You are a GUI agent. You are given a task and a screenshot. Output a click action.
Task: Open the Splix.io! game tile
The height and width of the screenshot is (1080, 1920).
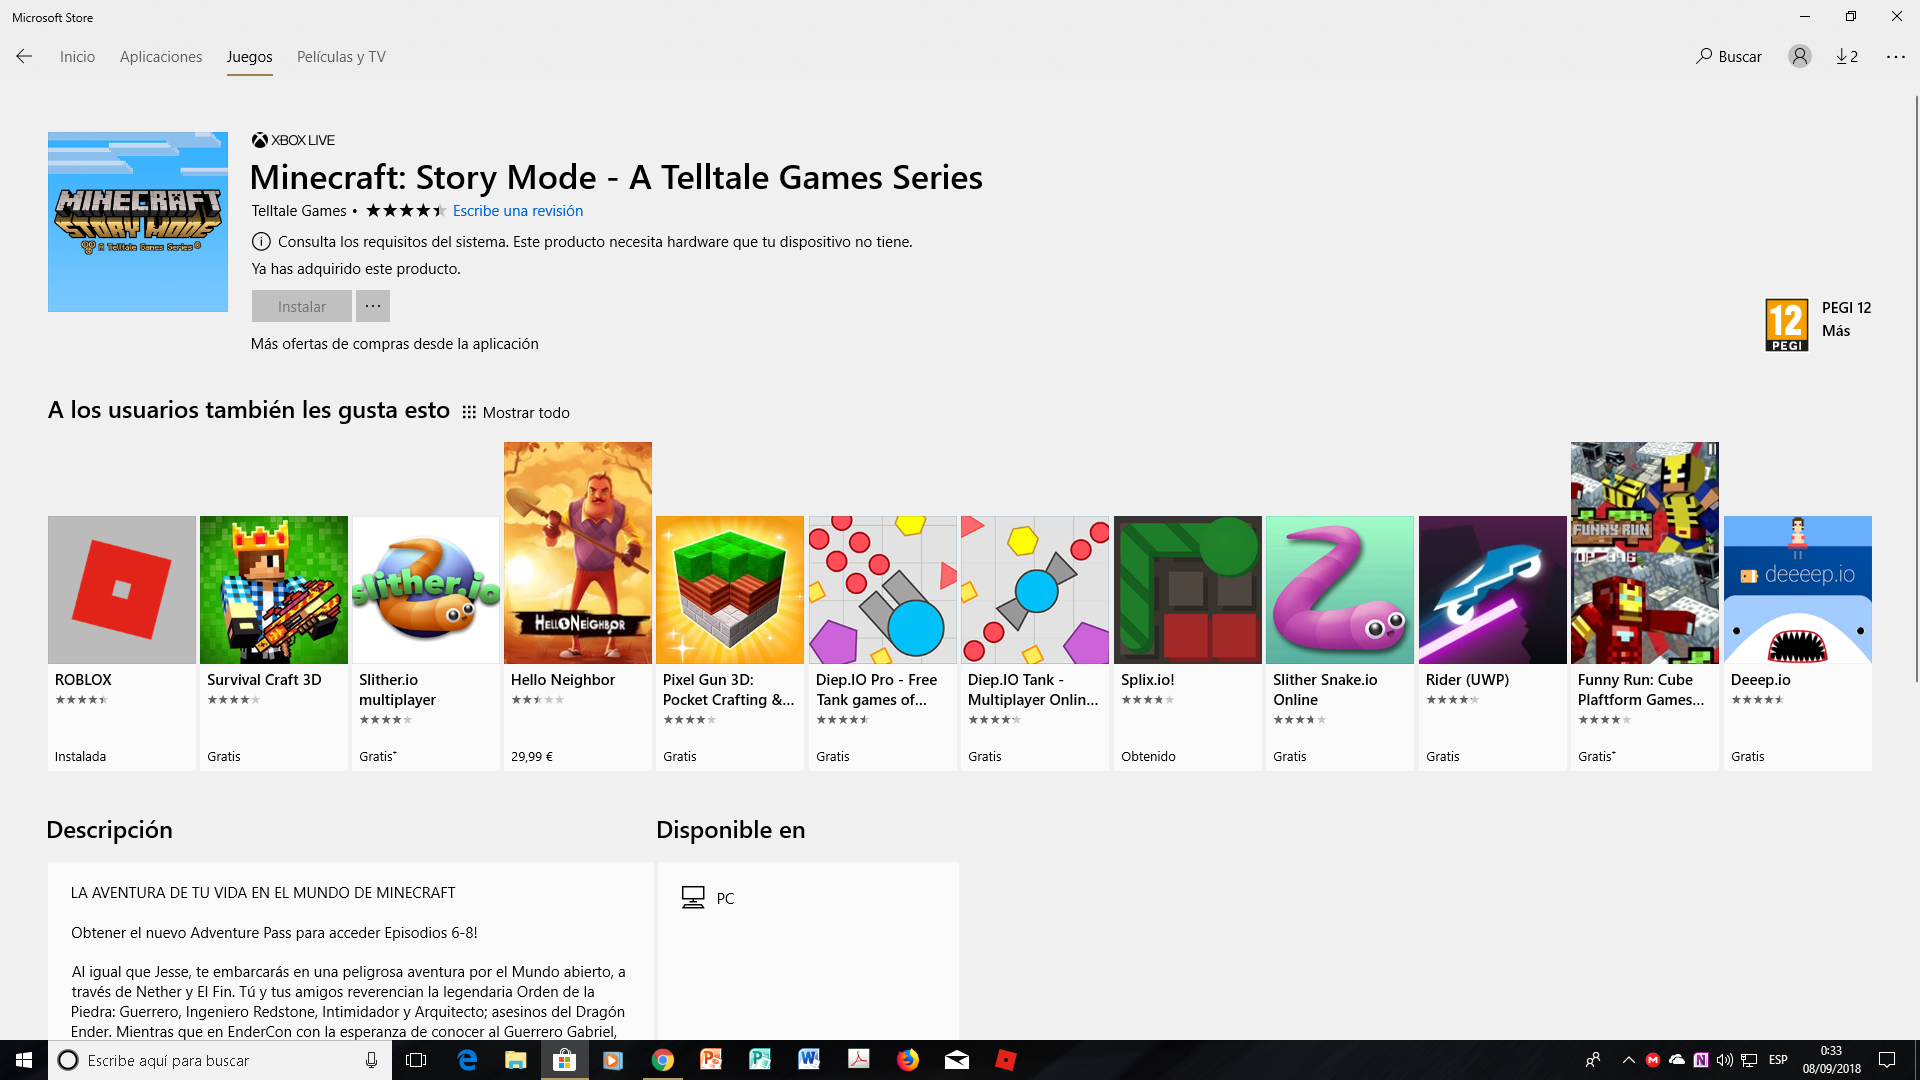[1188, 643]
